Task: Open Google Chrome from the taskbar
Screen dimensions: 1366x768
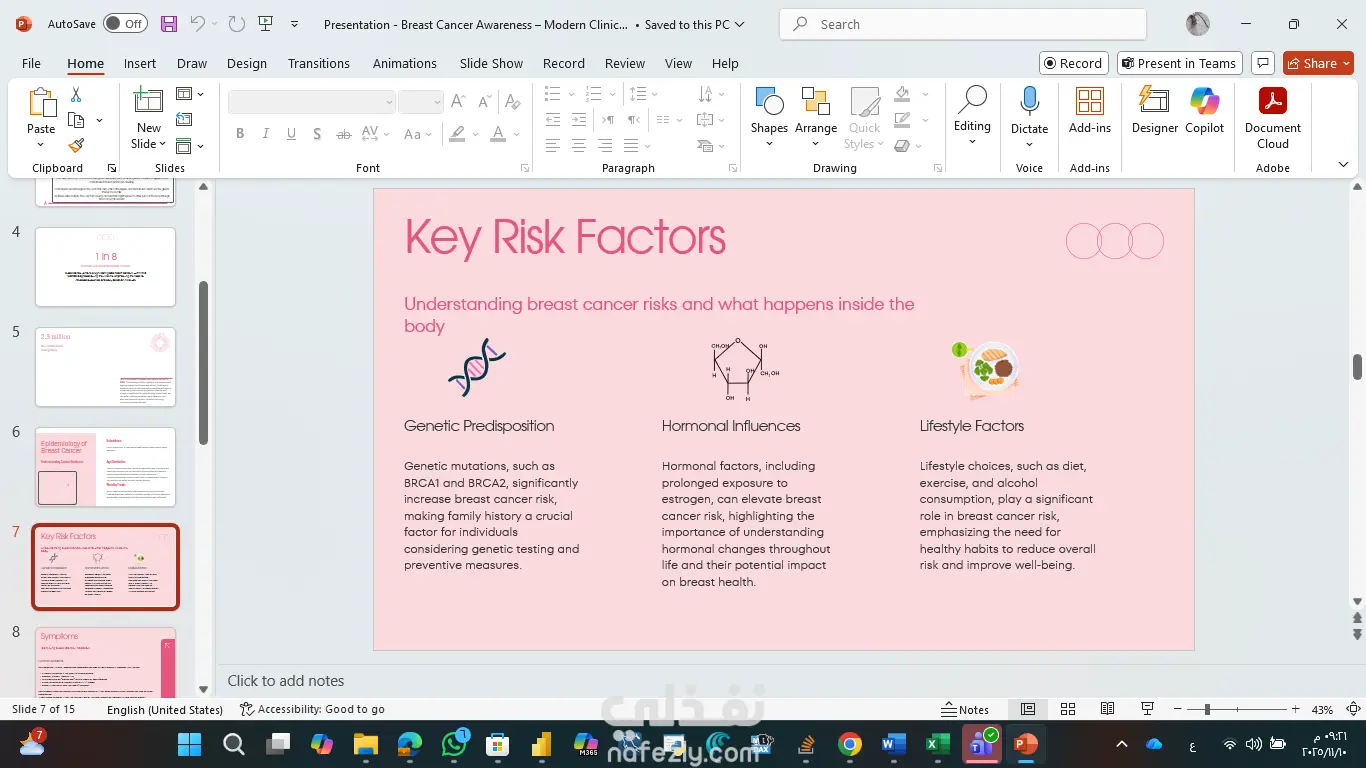Action: point(850,744)
